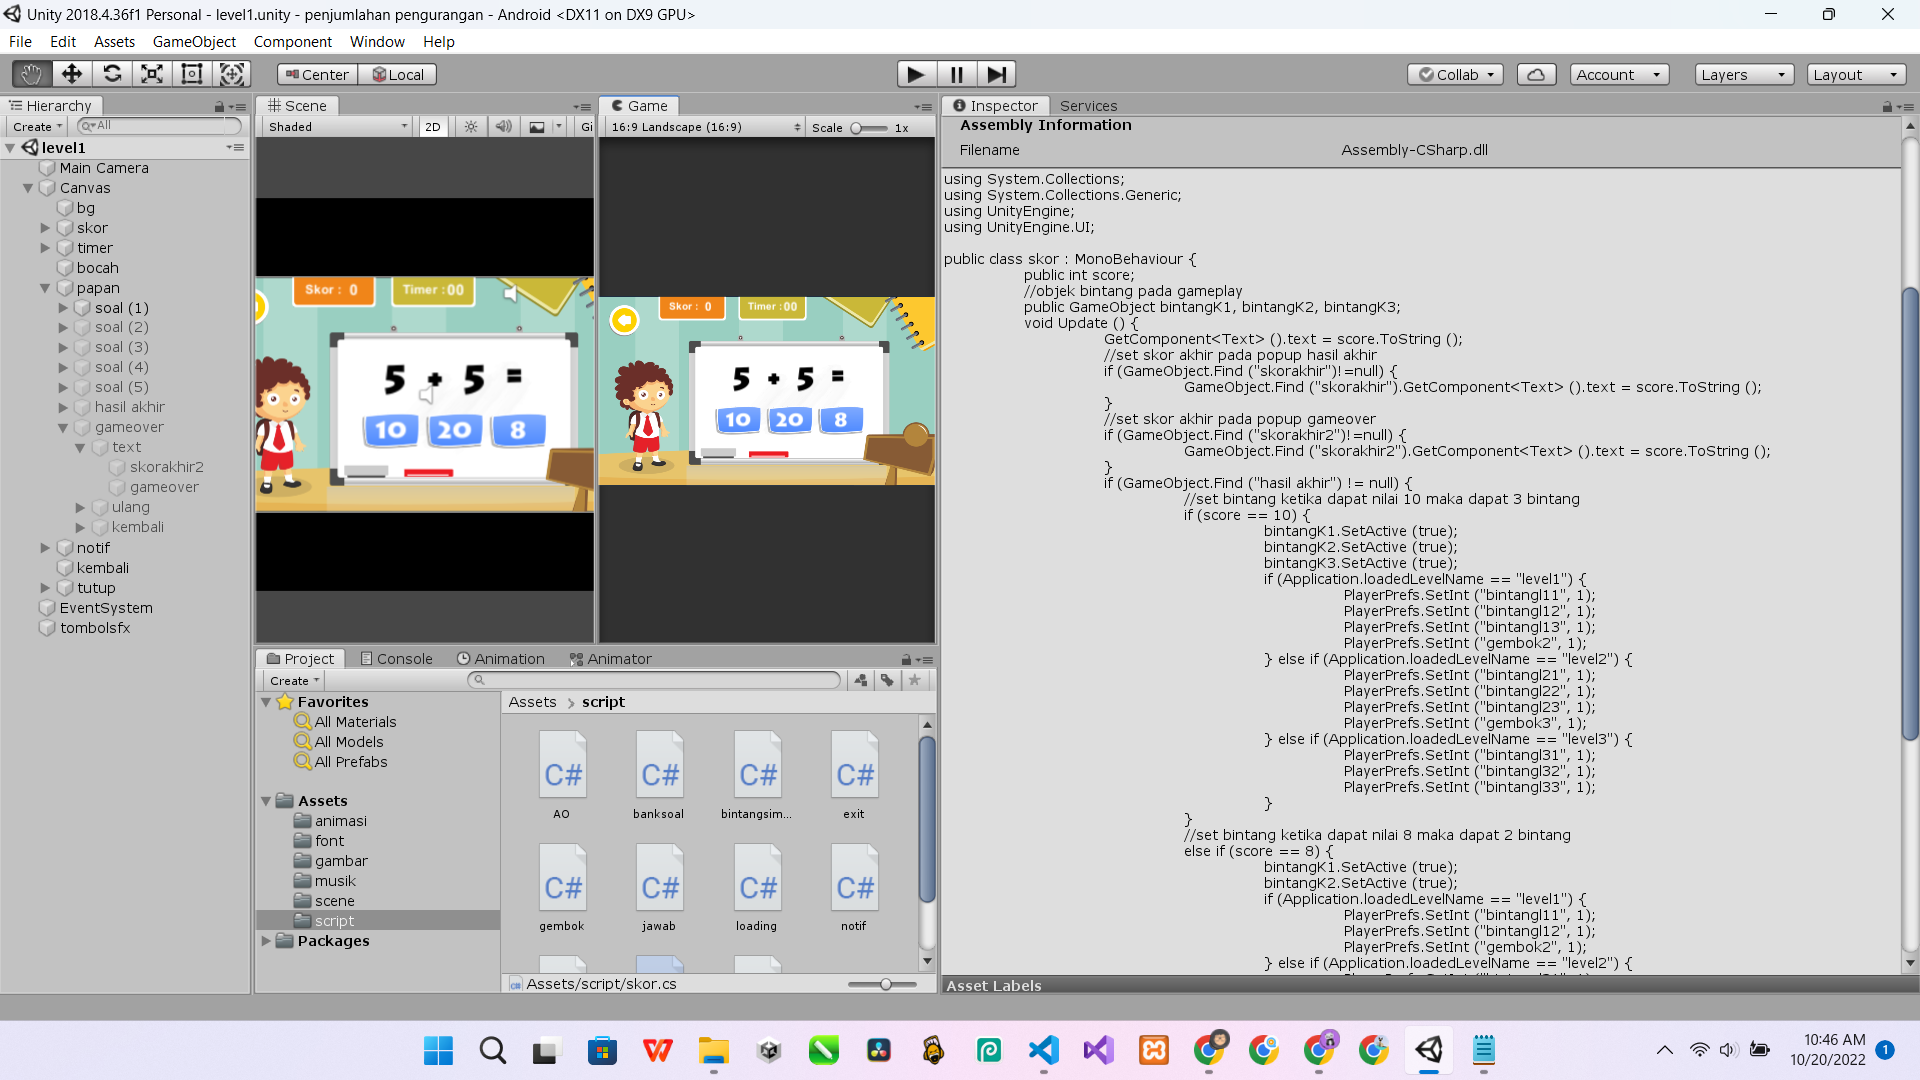Toggle 2D mode in Scene view
The width and height of the screenshot is (1920, 1080).
tap(432, 127)
